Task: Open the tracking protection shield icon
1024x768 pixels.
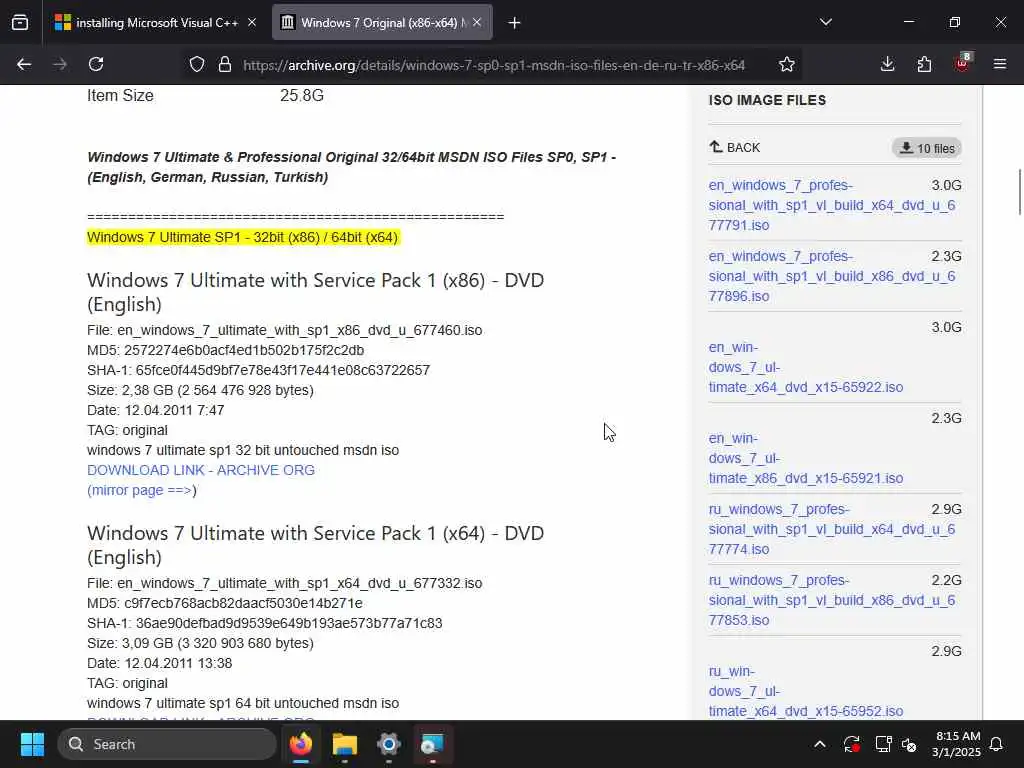Action: coord(197,65)
